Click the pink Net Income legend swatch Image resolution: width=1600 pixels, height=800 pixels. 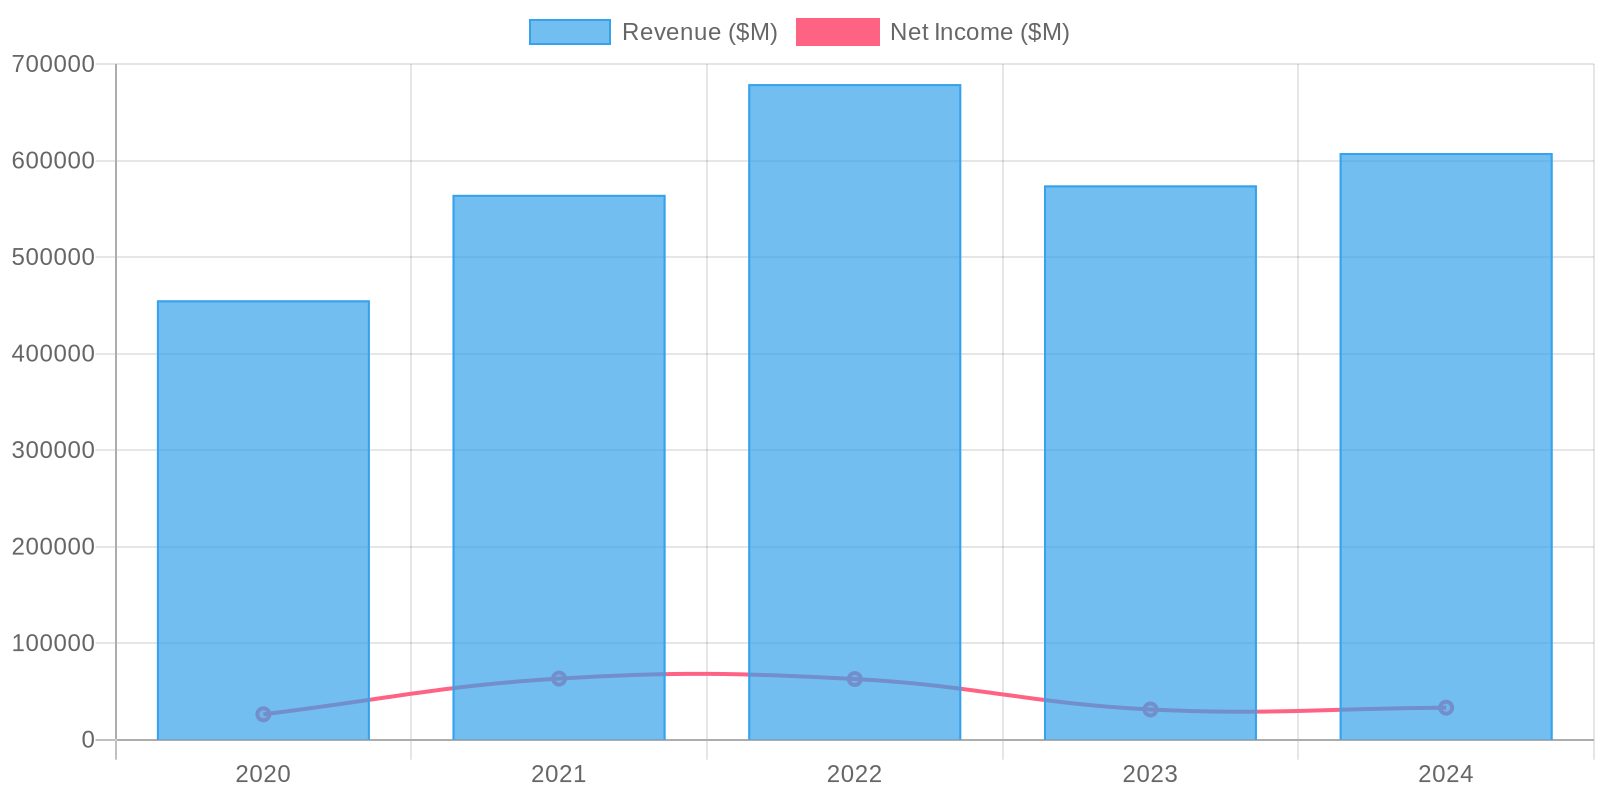pyautogui.click(x=837, y=32)
